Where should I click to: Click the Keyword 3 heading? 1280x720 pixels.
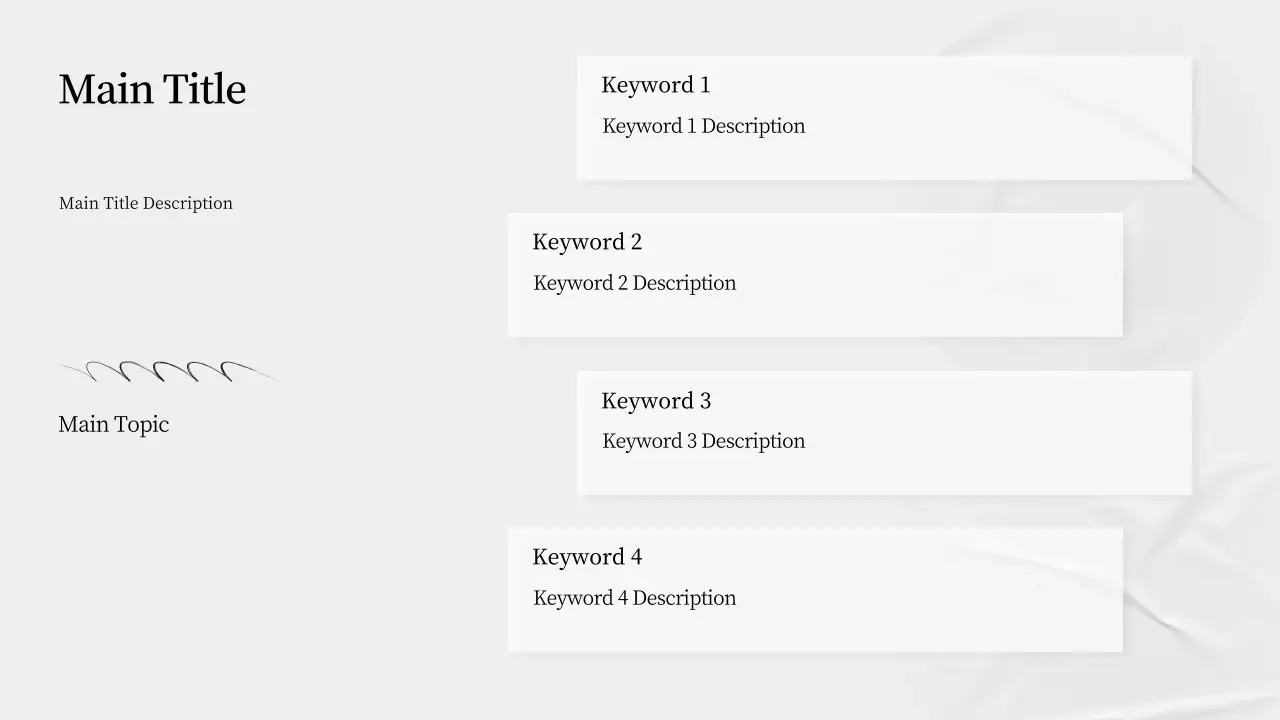click(656, 401)
